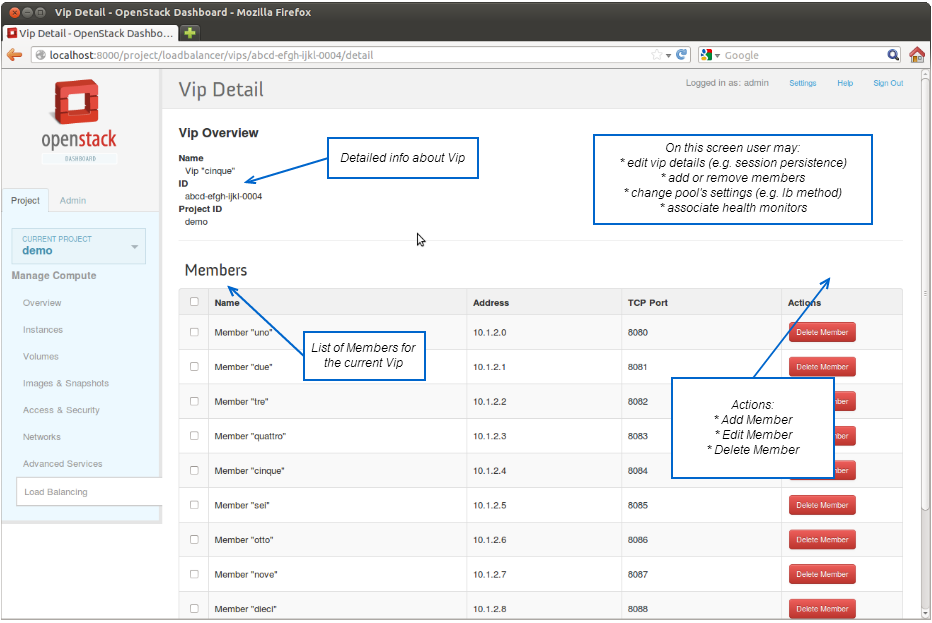
Task: Bookmark this page with the star icon
Action: (x=656, y=55)
